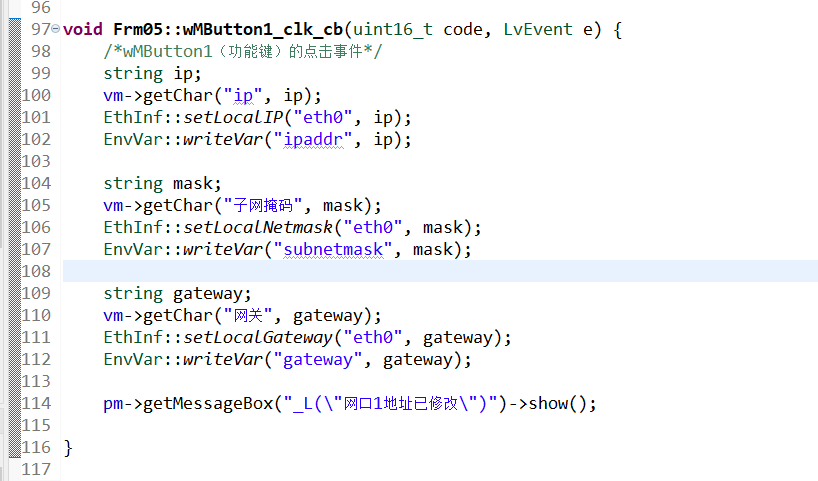Click the closing brace on line 116

(x=68, y=448)
